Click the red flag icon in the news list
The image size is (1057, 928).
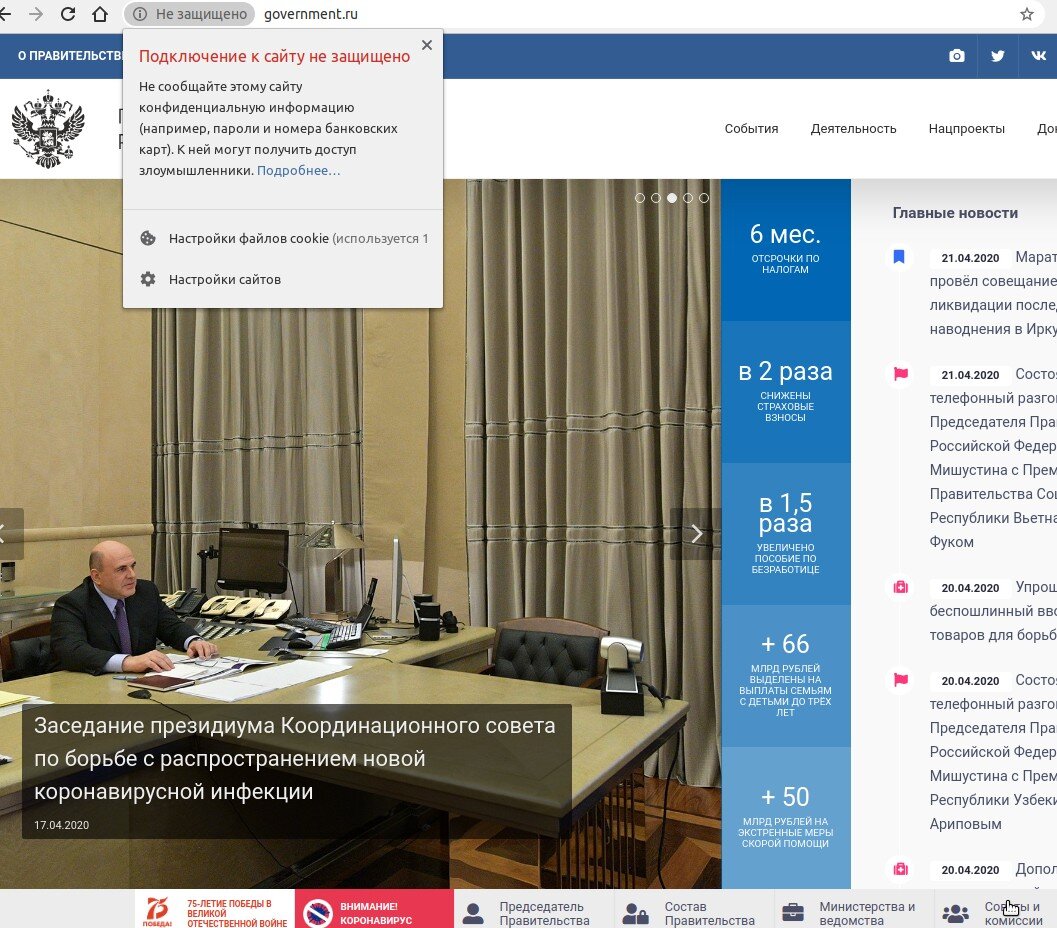[x=899, y=374]
